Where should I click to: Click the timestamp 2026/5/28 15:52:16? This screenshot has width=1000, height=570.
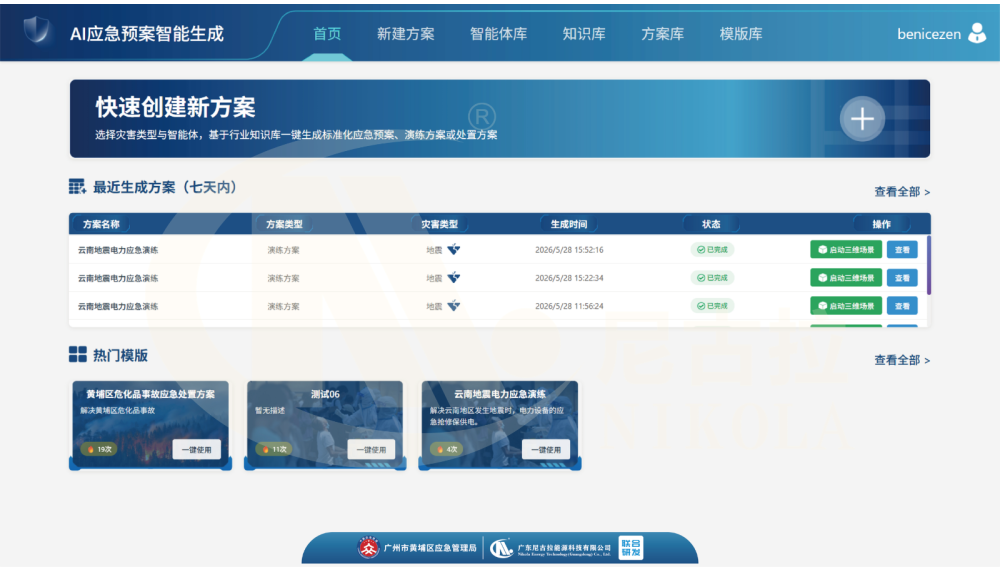point(569,250)
